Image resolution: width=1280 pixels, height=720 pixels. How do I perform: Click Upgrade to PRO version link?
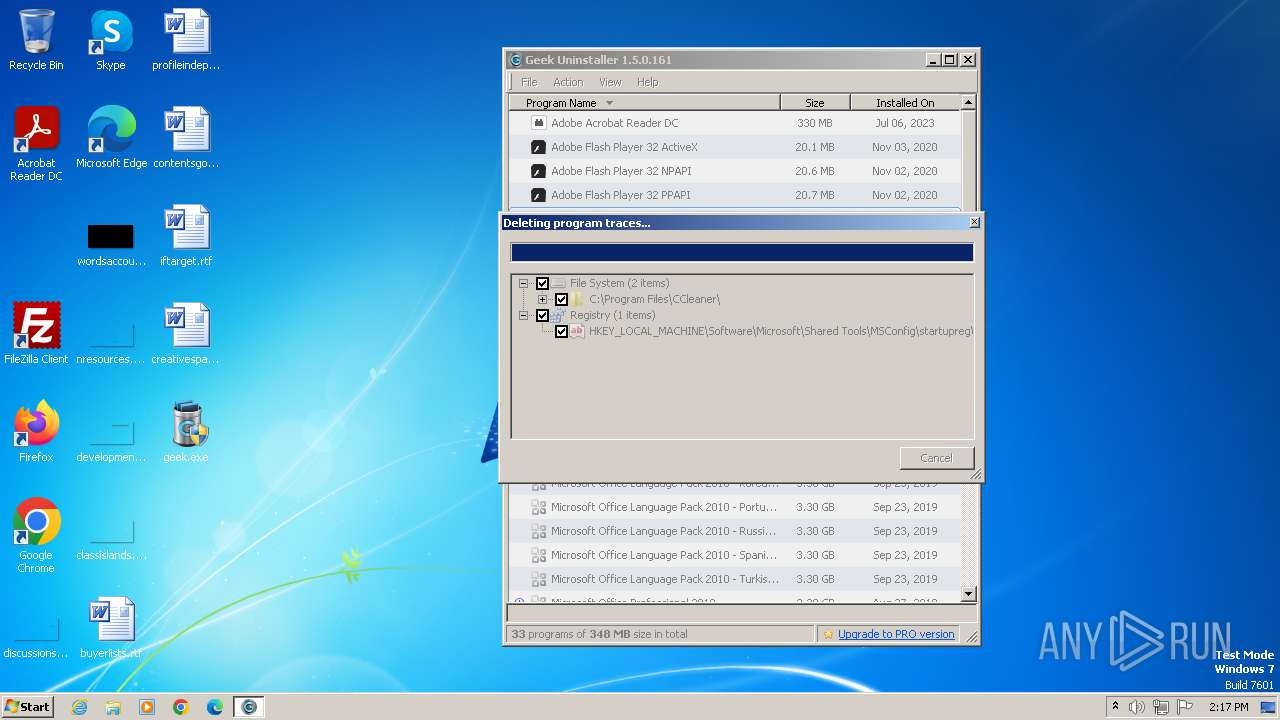(x=896, y=634)
